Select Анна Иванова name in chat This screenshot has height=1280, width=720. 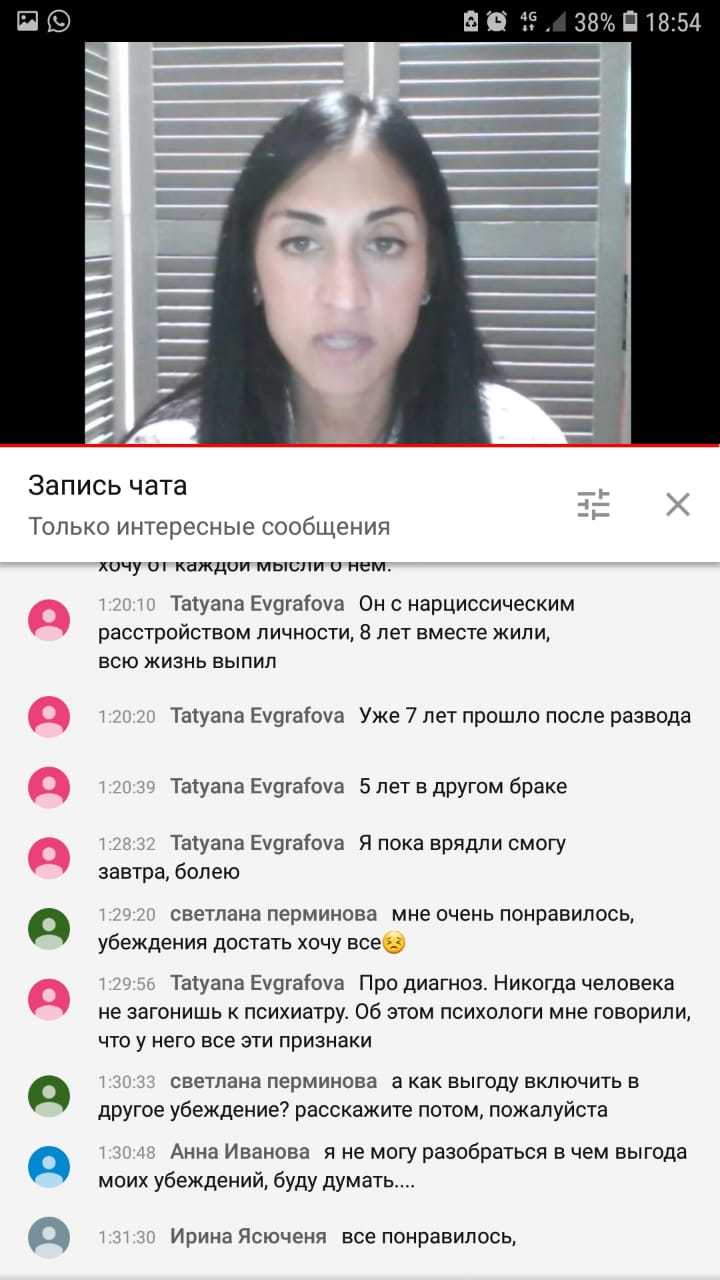tap(240, 1152)
